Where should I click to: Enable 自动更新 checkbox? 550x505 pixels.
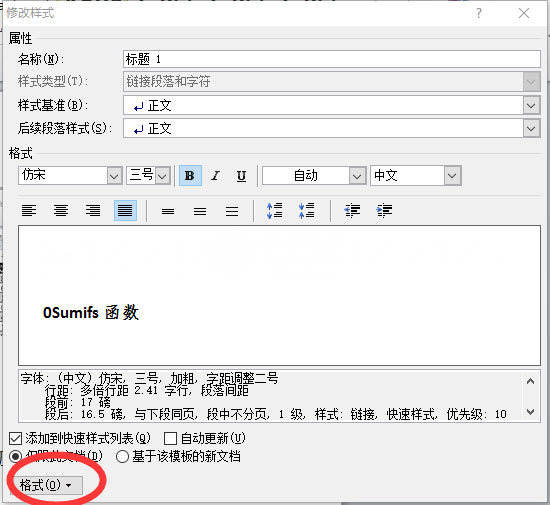click(x=170, y=438)
